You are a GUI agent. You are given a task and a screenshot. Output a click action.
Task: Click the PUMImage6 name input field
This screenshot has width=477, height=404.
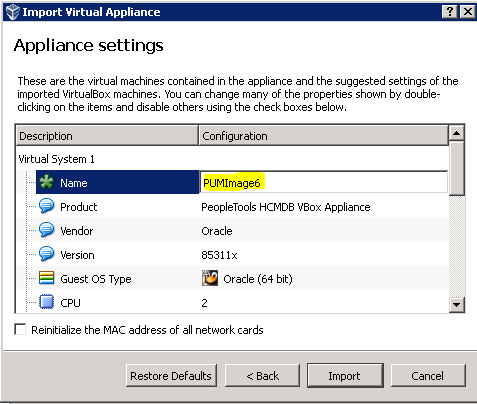(x=323, y=182)
